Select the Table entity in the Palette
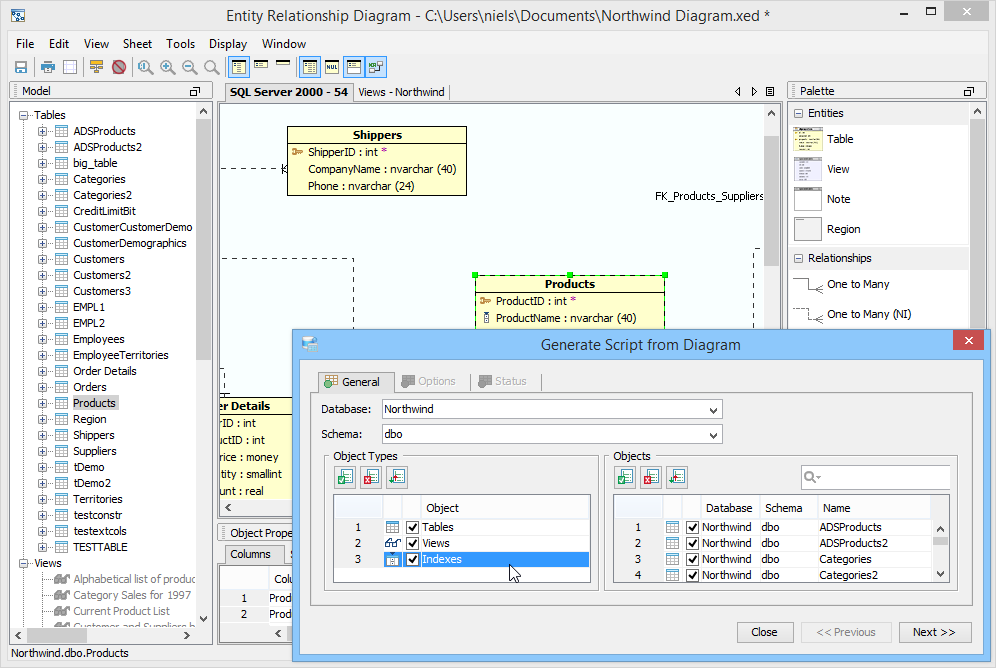 click(x=824, y=139)
